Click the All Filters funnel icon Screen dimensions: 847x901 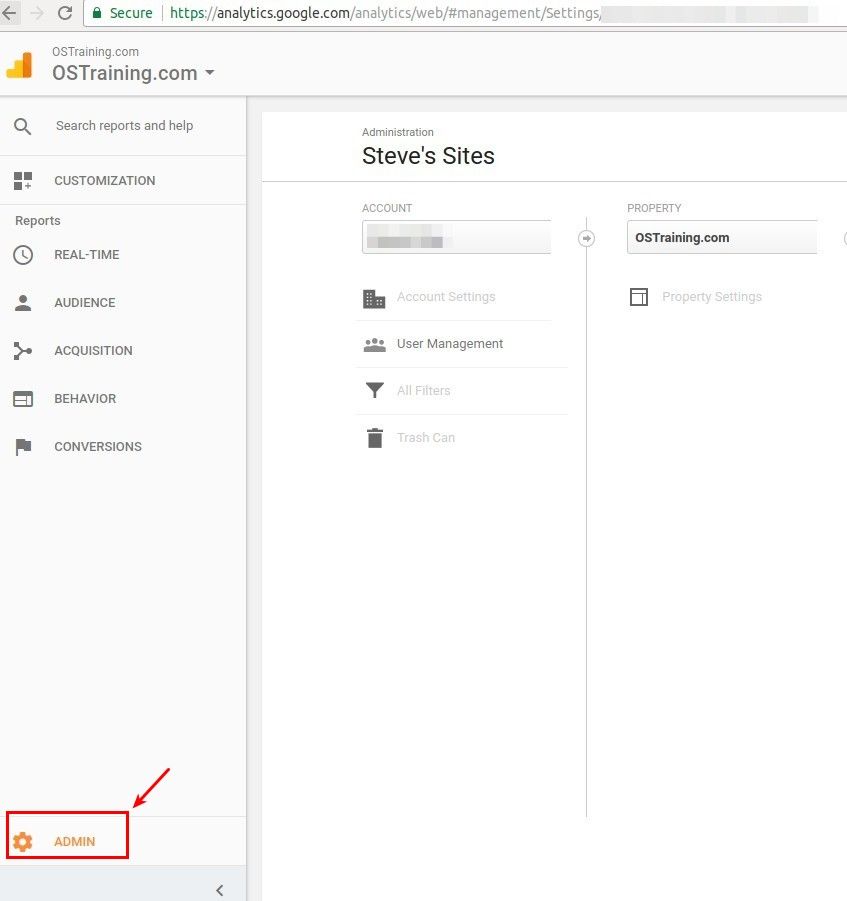coord(375,390)
